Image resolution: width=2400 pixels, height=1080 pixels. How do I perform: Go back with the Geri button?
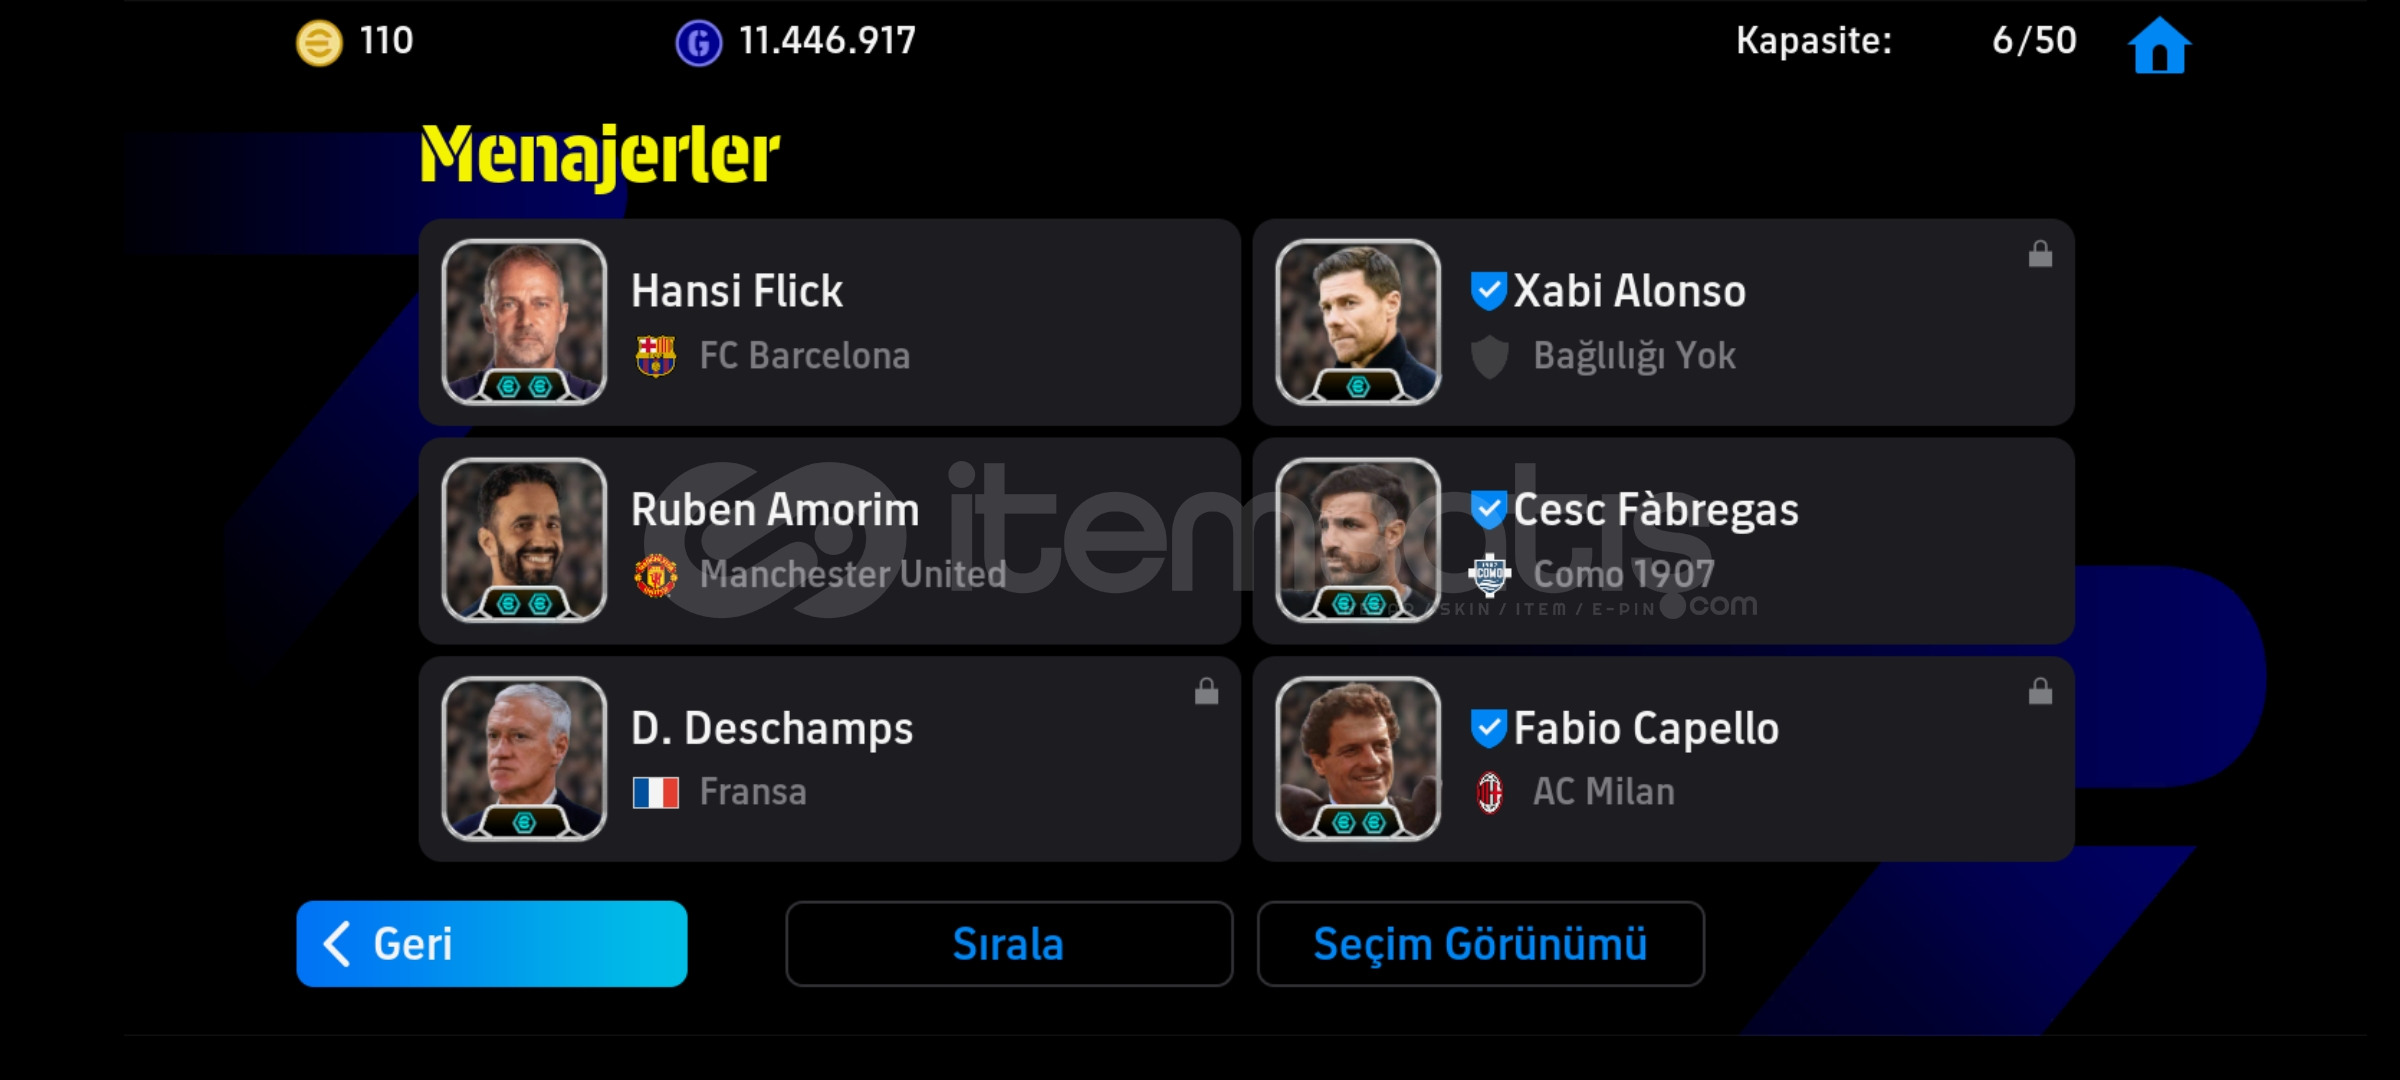492,944
